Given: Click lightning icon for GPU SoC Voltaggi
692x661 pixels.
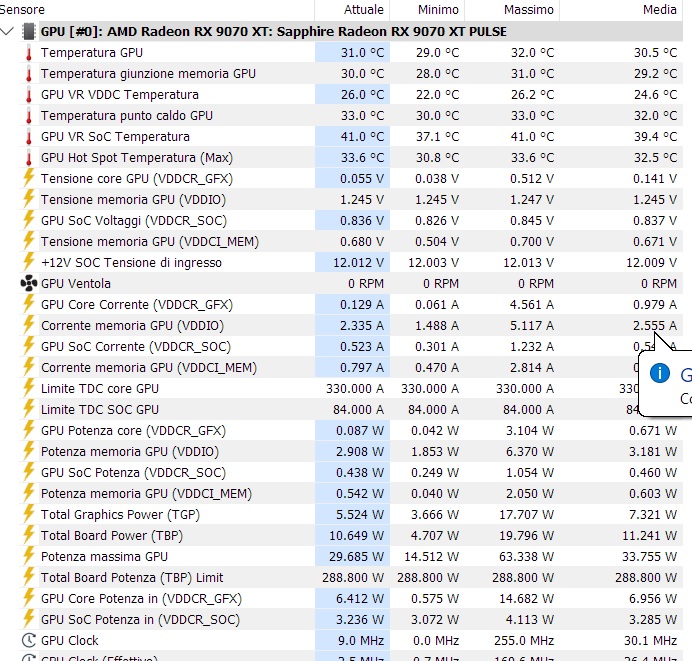Looking at the screenshot, I should pyautogui.click(x=29, y=220).
